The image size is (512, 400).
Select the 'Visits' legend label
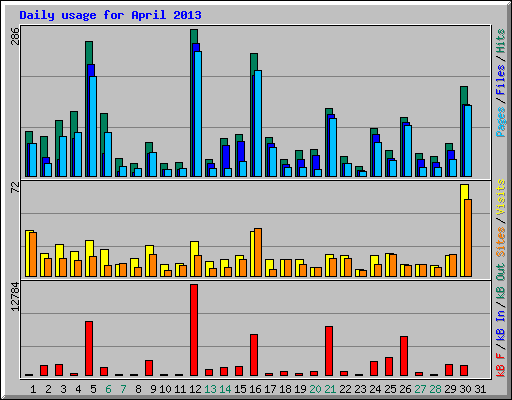coord(501,197)
